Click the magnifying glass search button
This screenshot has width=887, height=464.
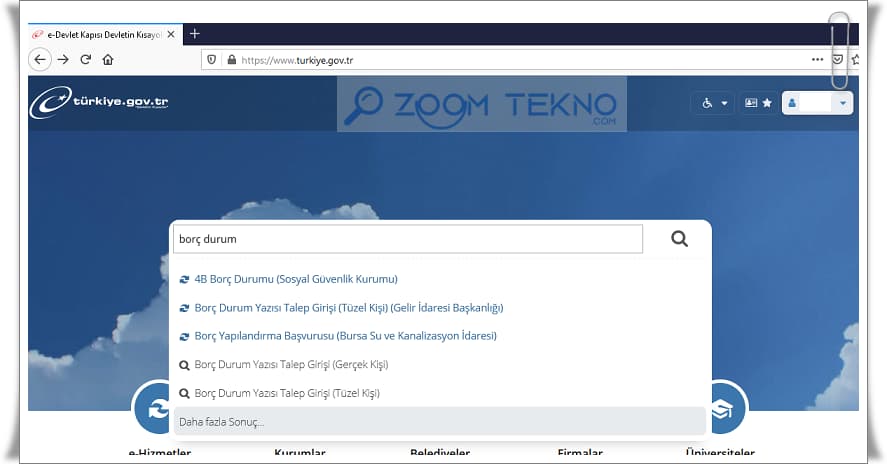[679, 239]
